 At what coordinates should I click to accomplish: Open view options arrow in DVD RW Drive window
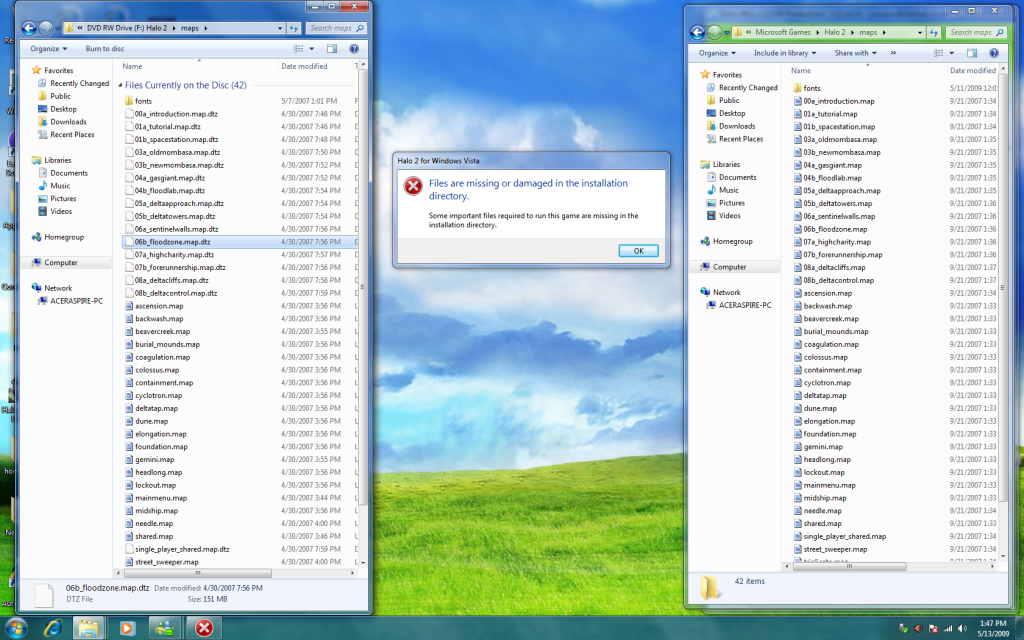click(312, 48)
